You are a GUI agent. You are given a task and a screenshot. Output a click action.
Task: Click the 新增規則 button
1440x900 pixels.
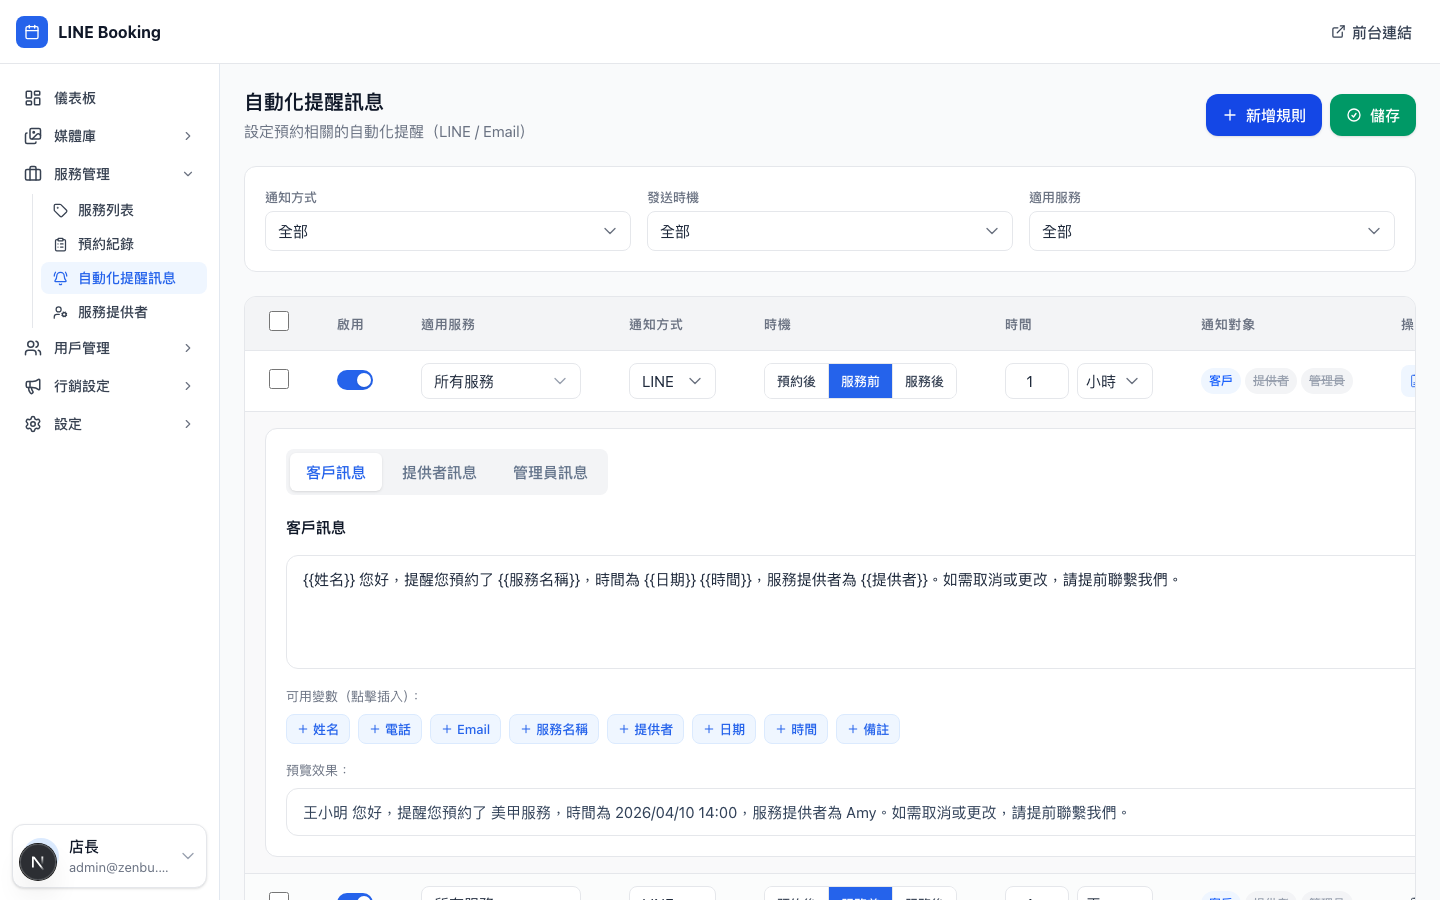click(1264, 115)
